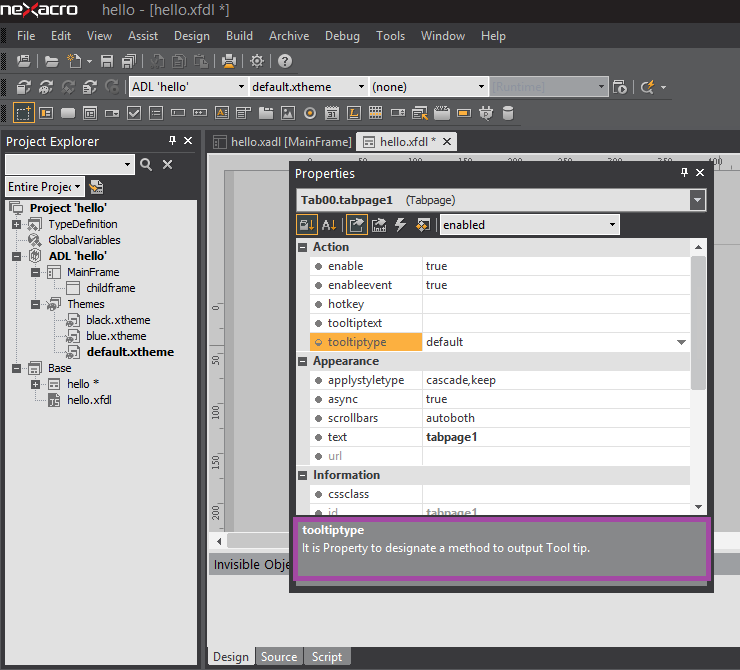Close the hello.xfdl tab

tap(447, 142)
